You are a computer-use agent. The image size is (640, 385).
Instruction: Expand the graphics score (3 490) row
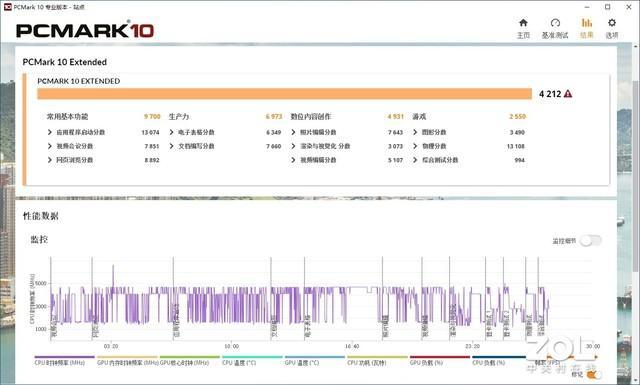(x=469, y=132)
